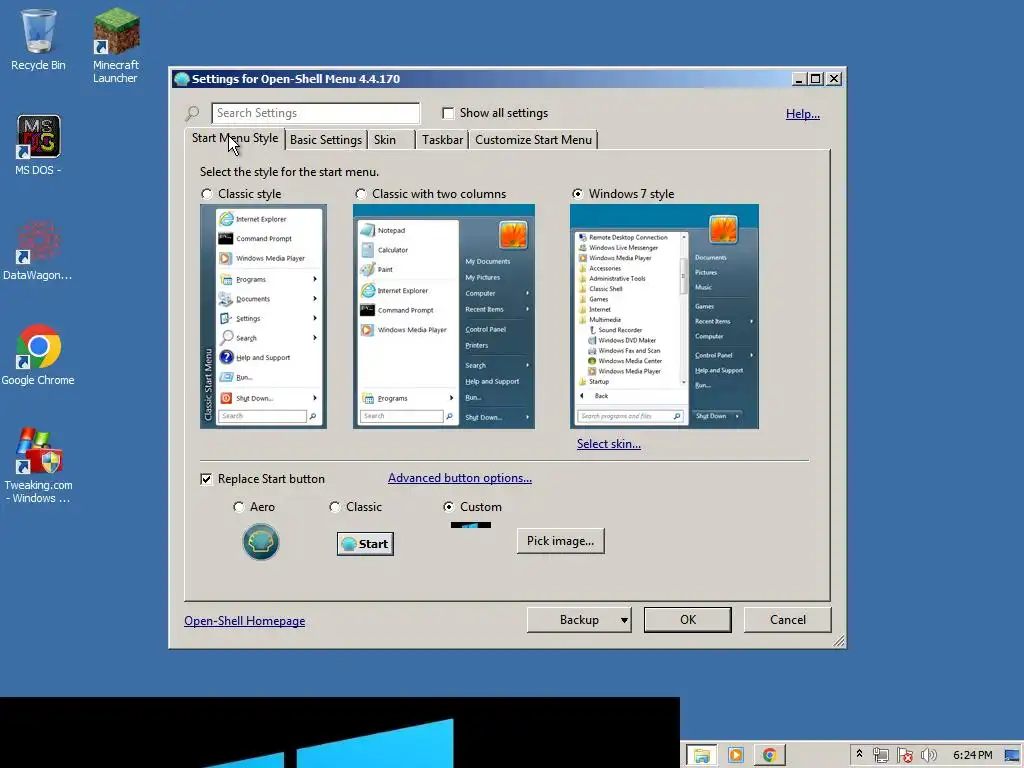Open the Backup dropdown arrow
The image size is (1024, 768).
(x=624, y=620)
